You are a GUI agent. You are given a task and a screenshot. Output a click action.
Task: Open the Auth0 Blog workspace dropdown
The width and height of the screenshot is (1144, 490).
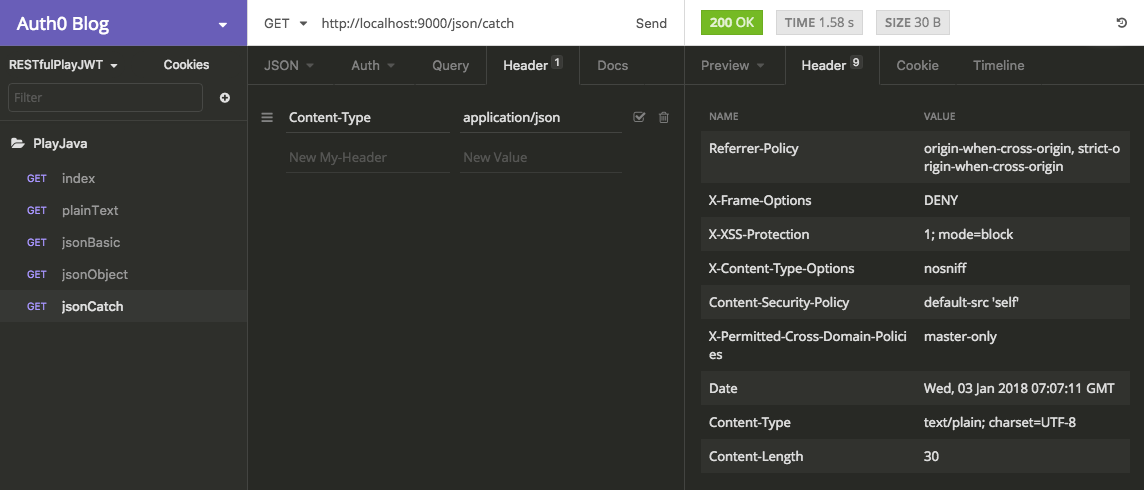222,25
